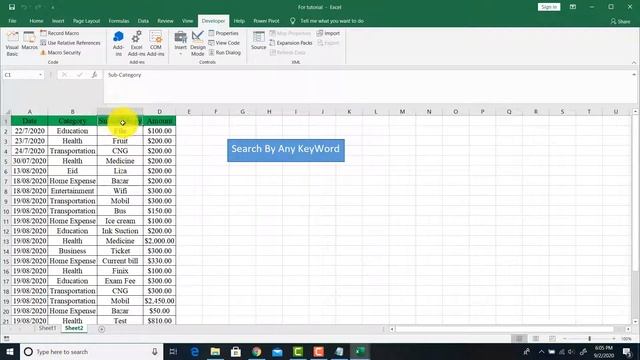Select all cells corner button
Screen dimensions: 640x360
click(6, 111)
